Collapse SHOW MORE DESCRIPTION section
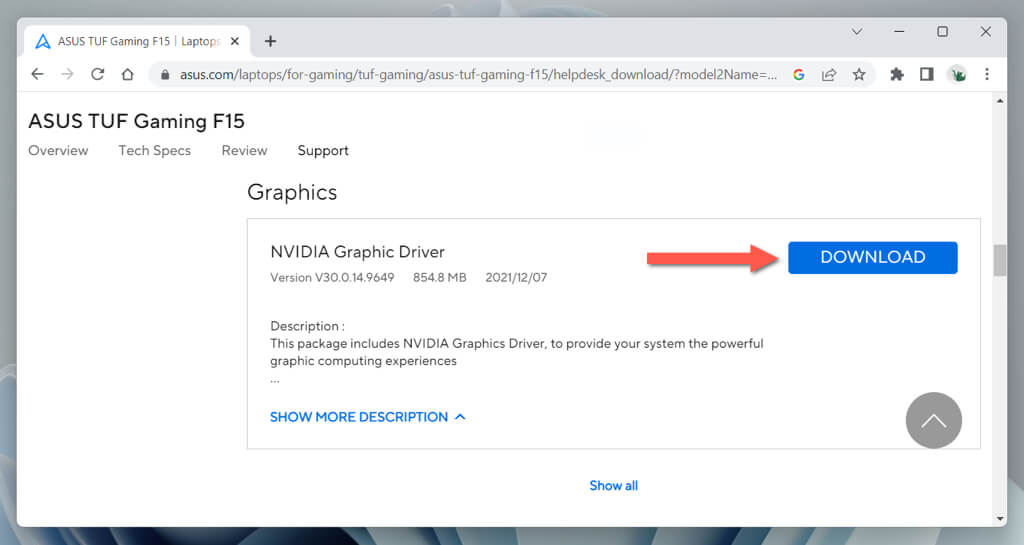Image resolution: width=1024 pixels, height=545 pixels. (x=367, y=417)
